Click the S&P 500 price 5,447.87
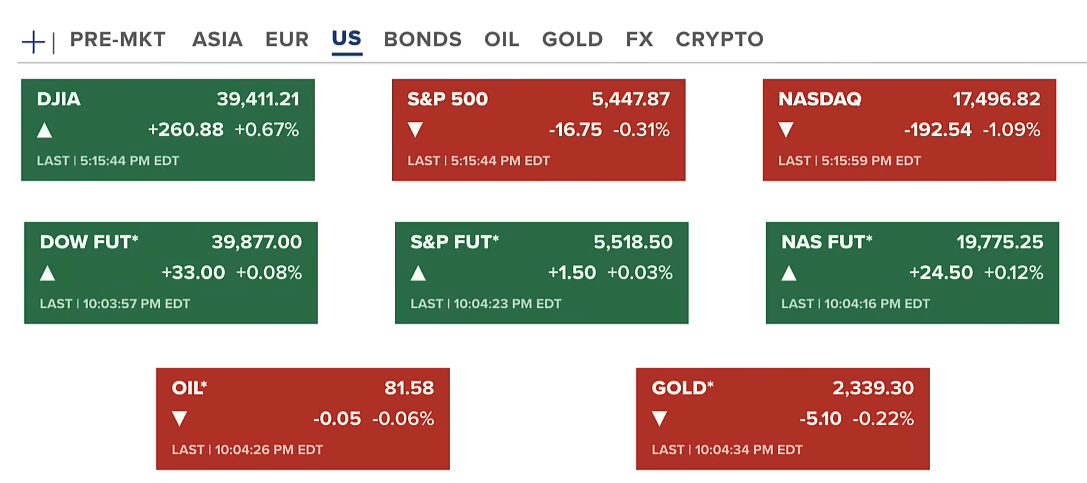 click(x=630, y=99)
